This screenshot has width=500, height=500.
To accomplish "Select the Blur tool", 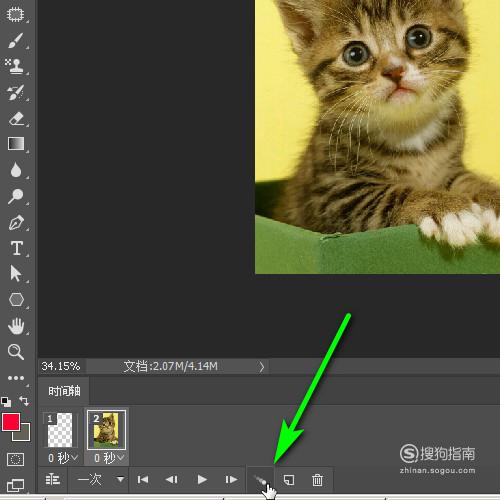I will pos(16,170).
